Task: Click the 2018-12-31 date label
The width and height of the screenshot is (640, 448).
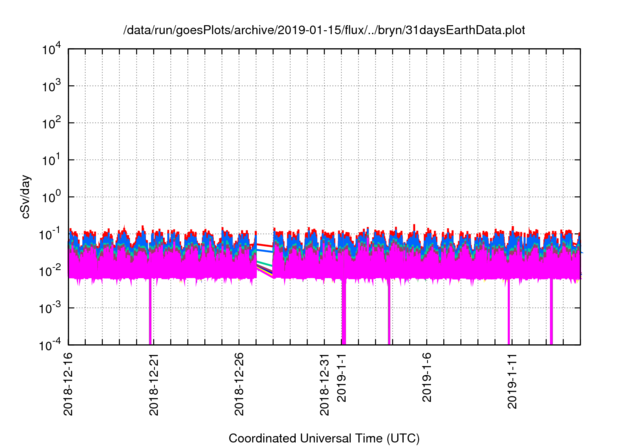Action: pos(324,384)
